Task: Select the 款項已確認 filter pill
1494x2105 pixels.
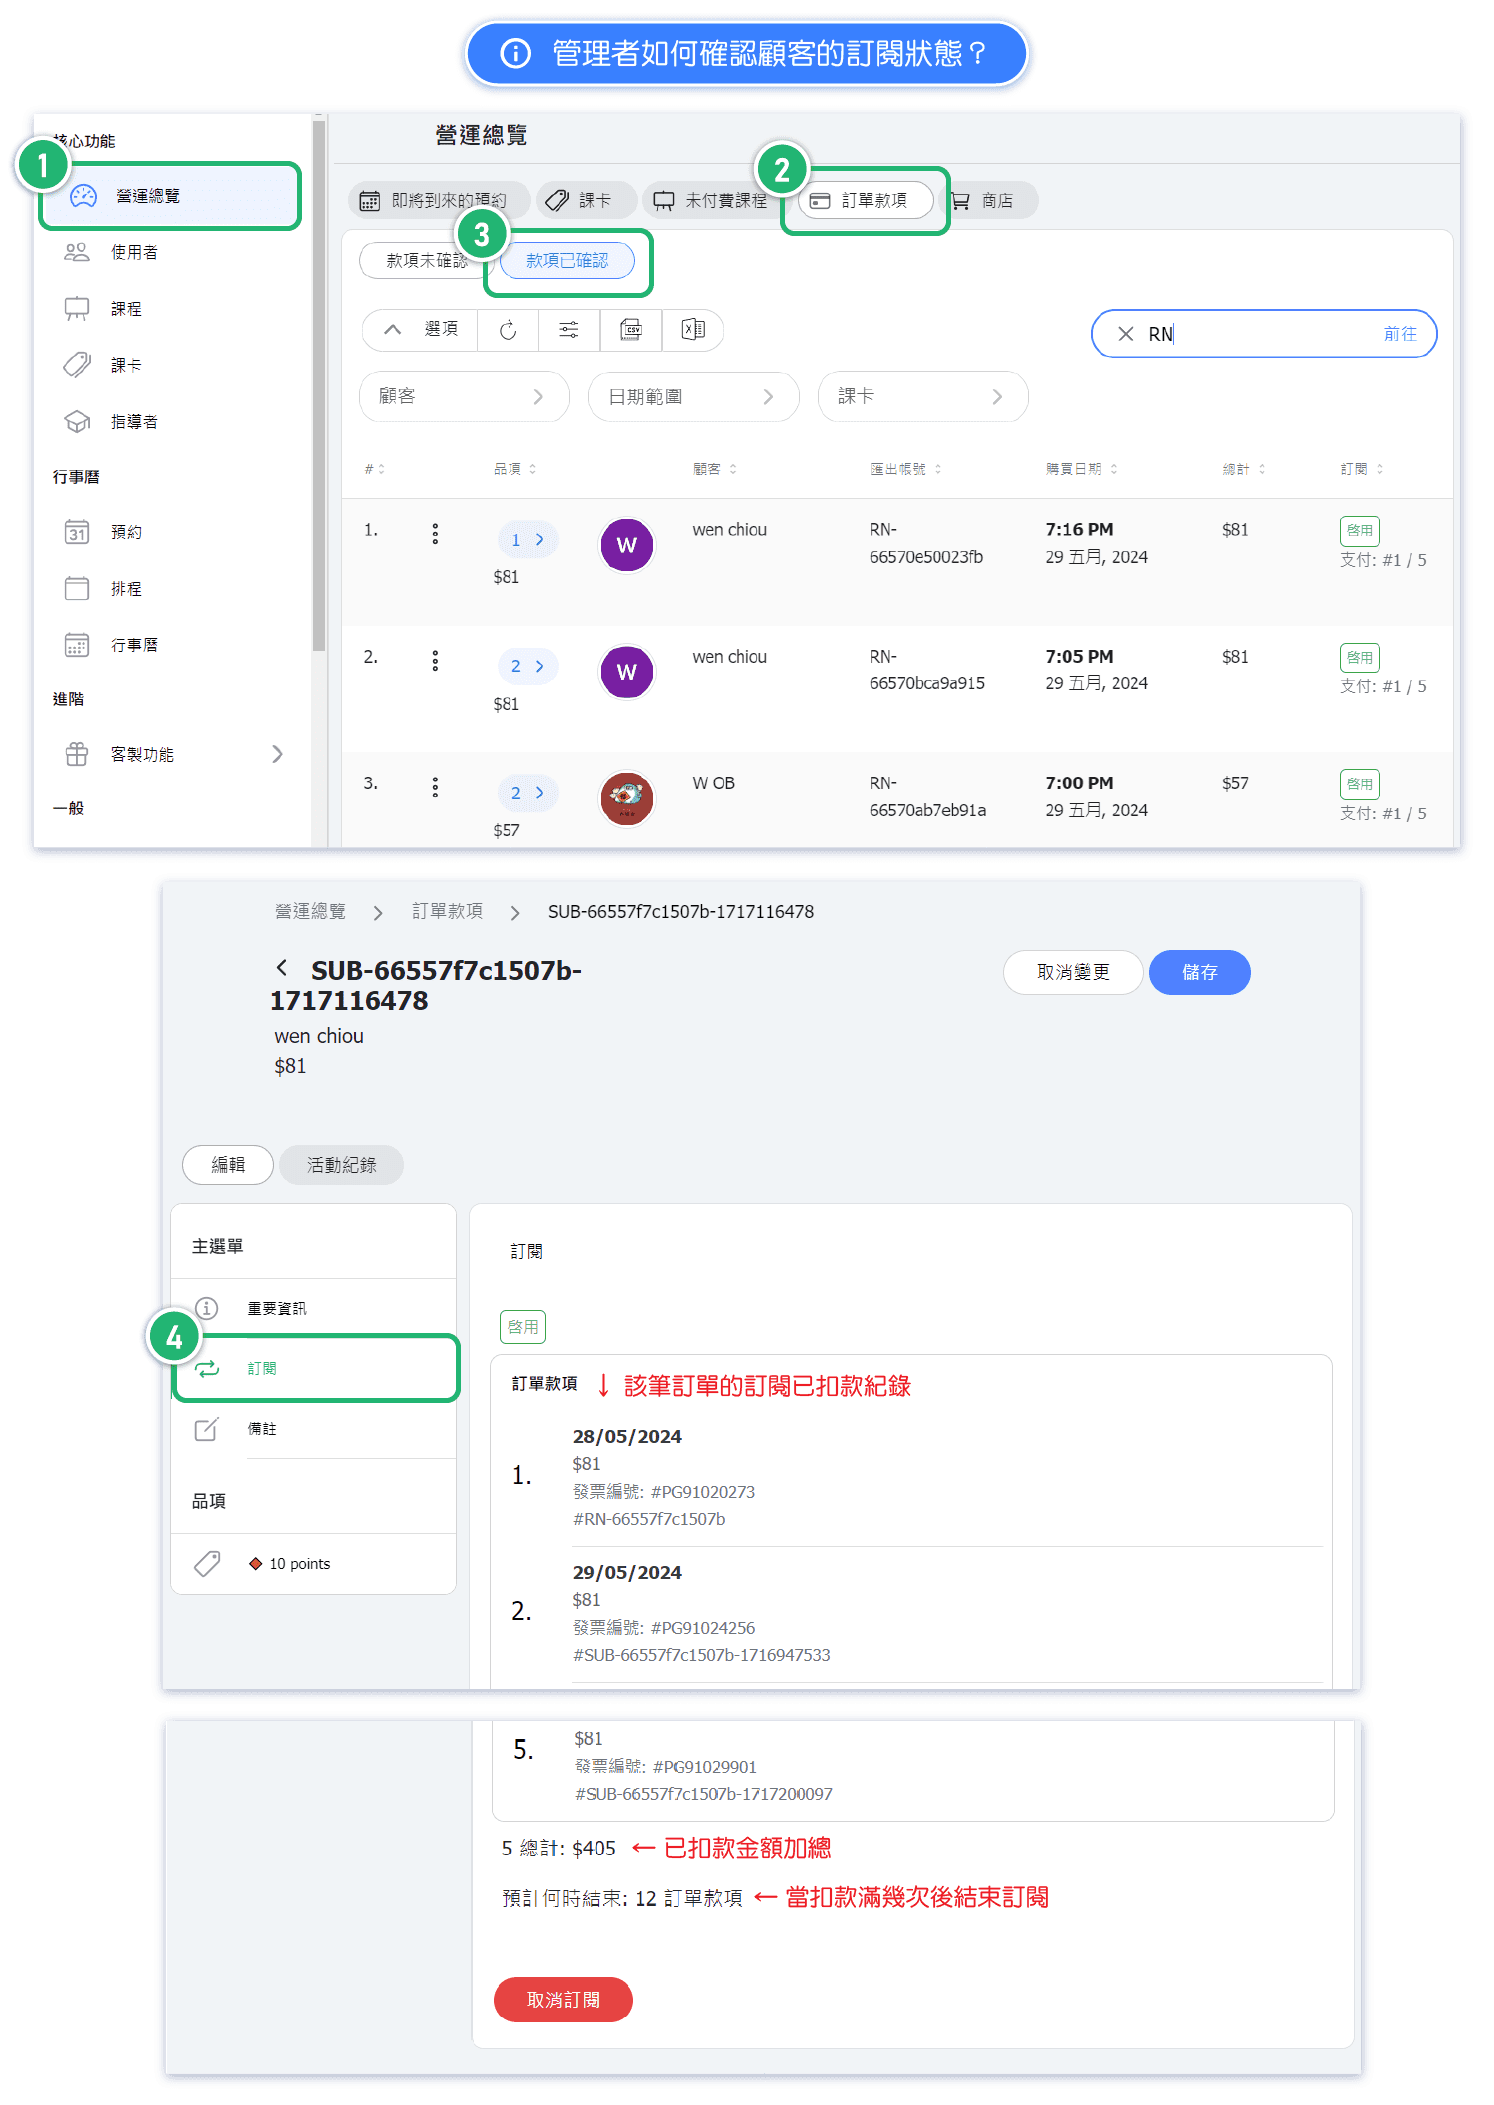Action: [x=567, y=261]
